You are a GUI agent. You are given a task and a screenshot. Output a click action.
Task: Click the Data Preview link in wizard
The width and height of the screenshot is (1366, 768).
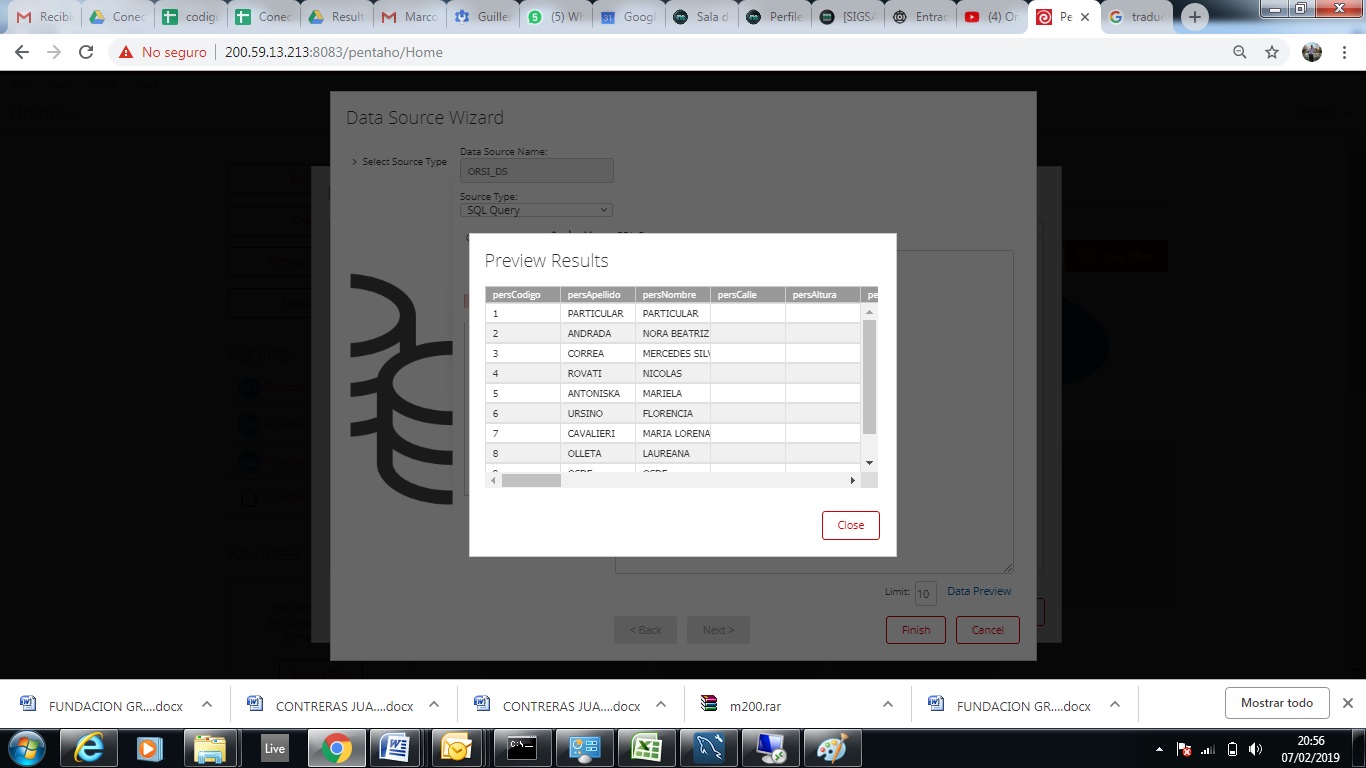point(979,591)
